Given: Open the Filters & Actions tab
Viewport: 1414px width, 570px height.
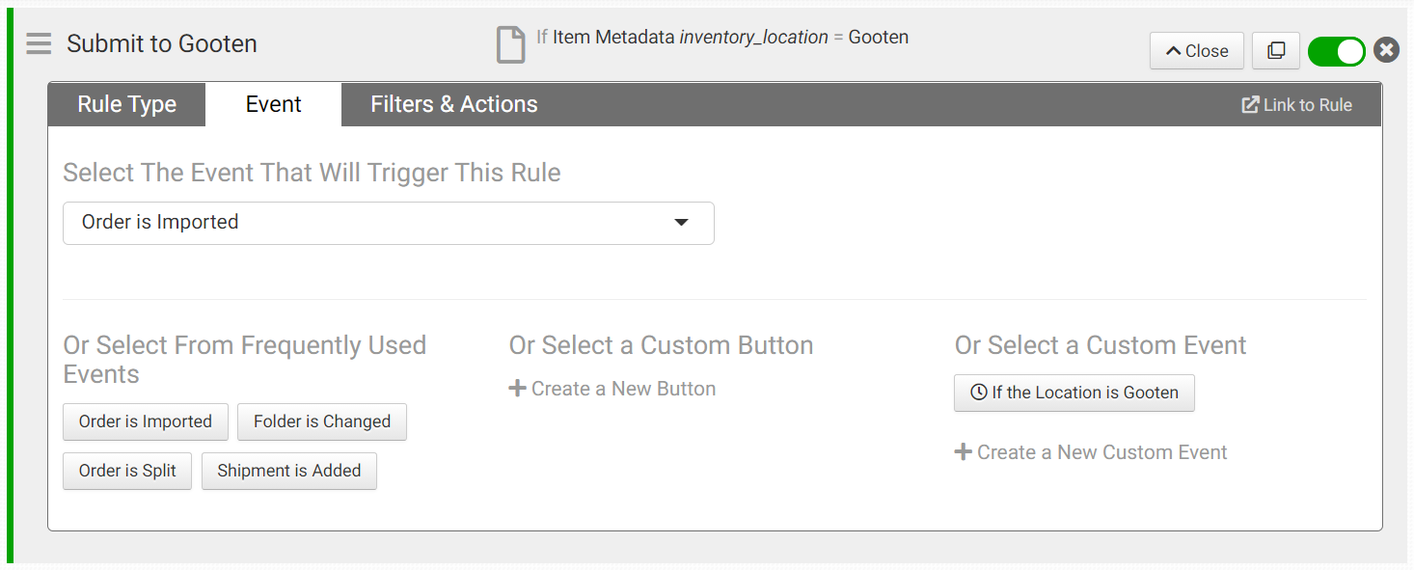Looking at the screenshot, I should pyautogui.click(x=454, y=105).
